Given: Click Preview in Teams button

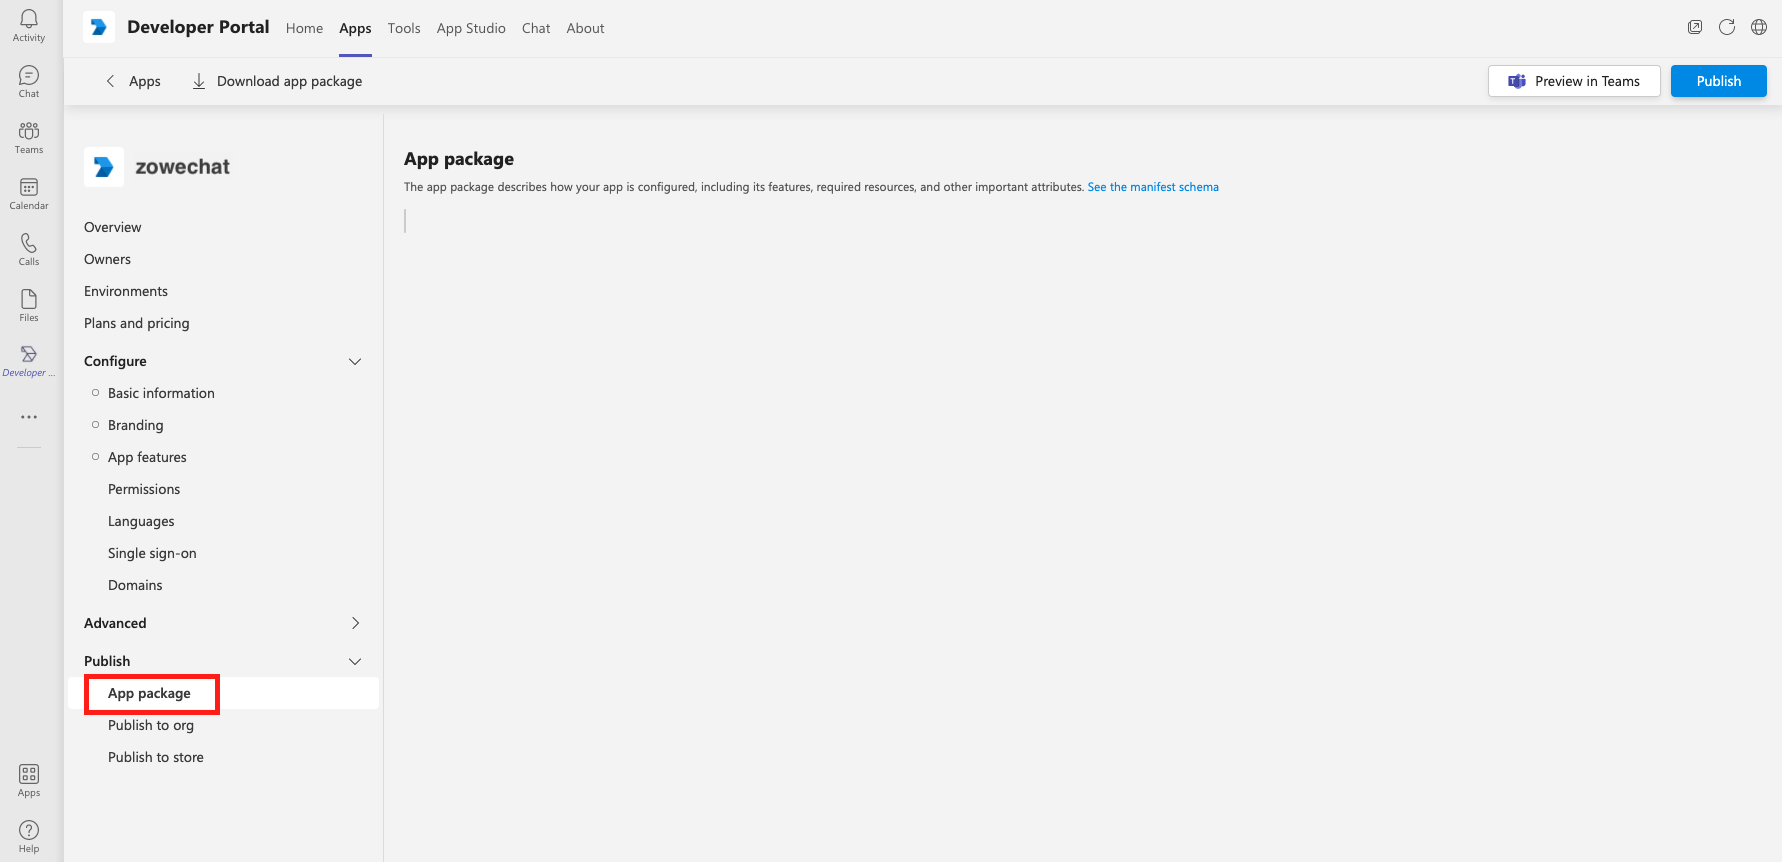Looking at the screenshot, I should click(x=1574, y=81).
